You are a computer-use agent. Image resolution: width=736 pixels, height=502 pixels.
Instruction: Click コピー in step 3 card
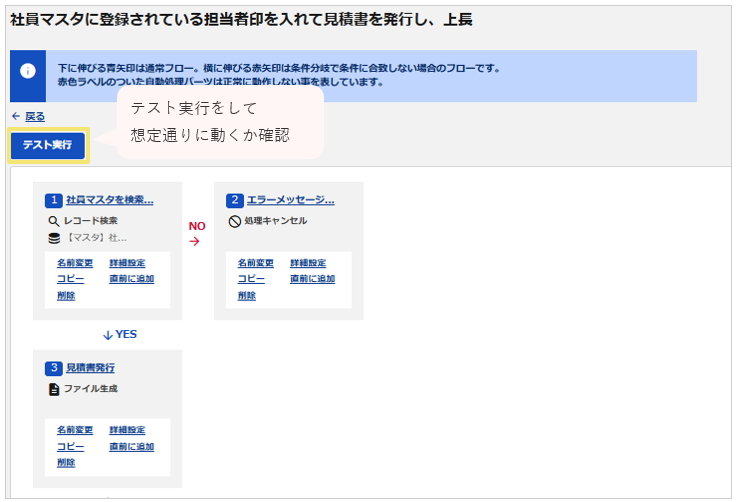point(70,447)
